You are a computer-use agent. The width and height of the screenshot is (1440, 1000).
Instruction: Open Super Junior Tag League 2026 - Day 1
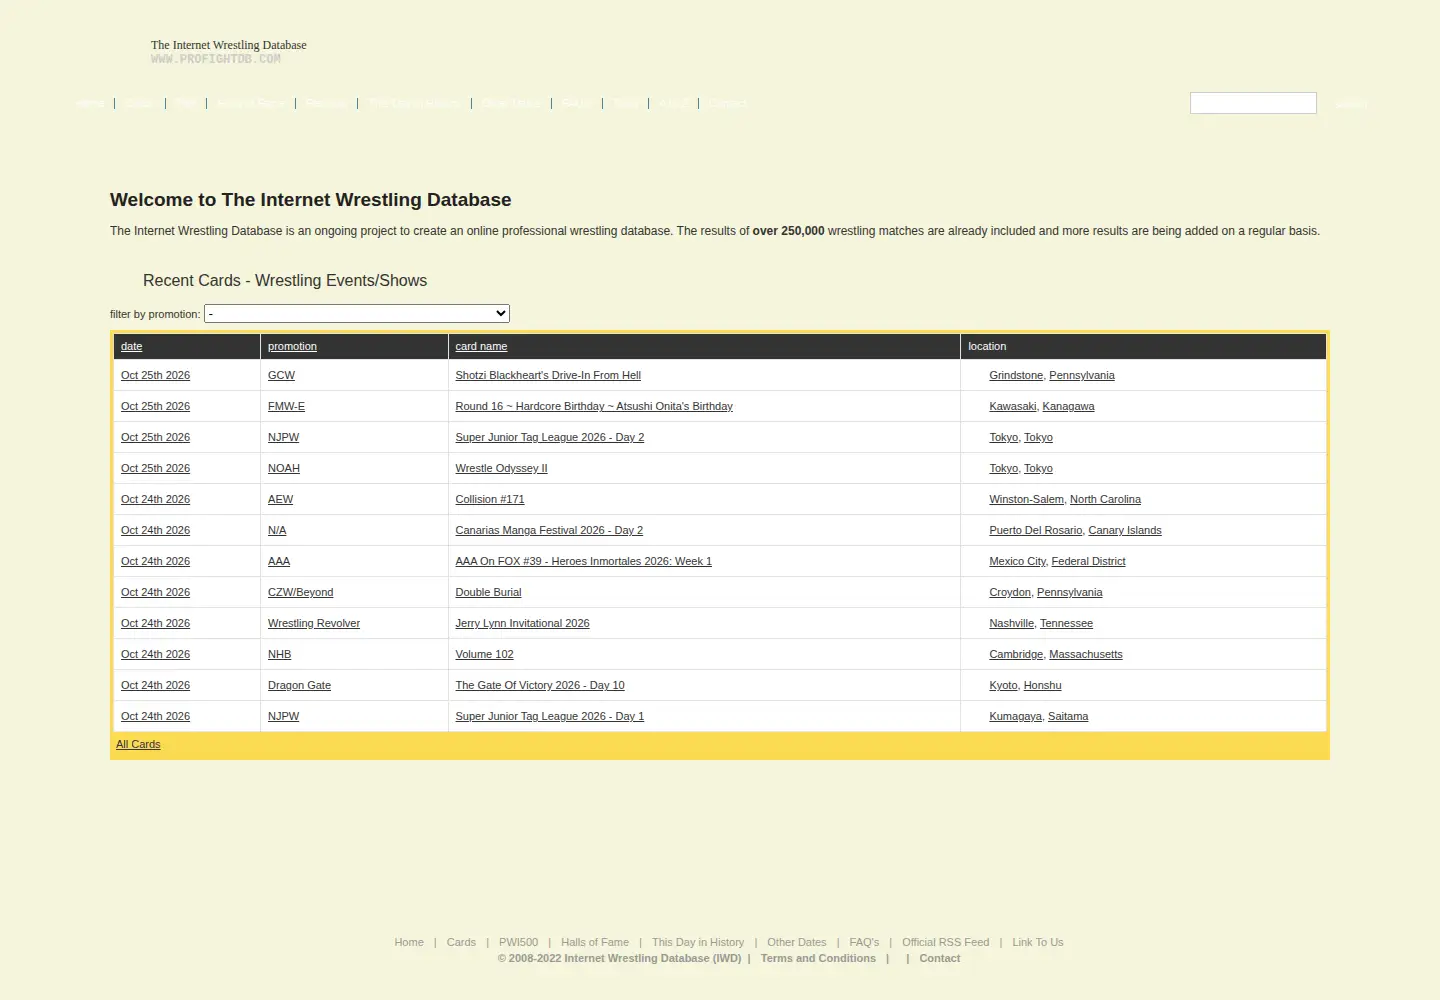click(x=549, y=716)
